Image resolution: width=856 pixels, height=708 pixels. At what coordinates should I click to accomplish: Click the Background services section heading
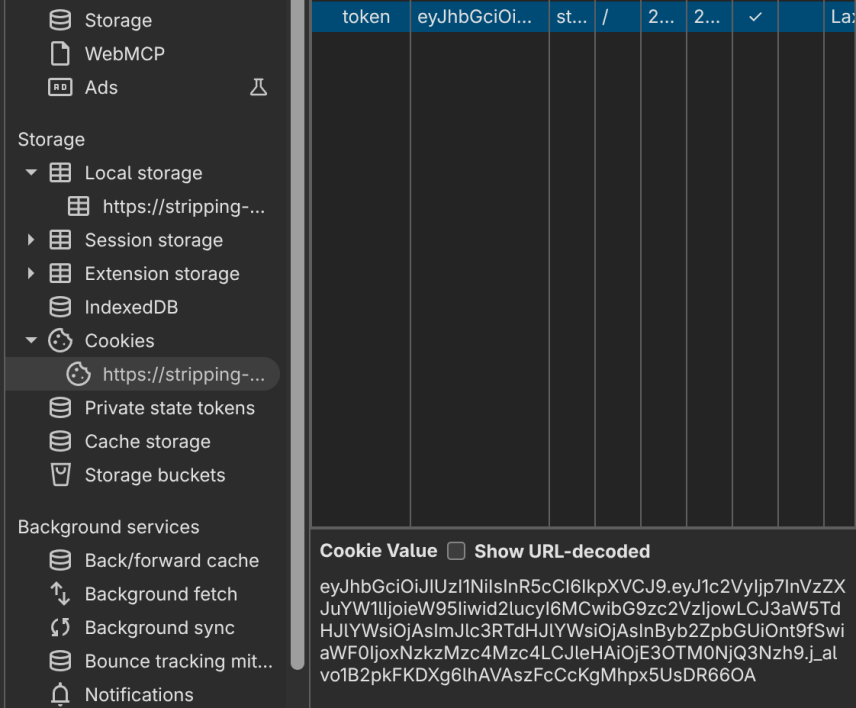pos(109,527)
